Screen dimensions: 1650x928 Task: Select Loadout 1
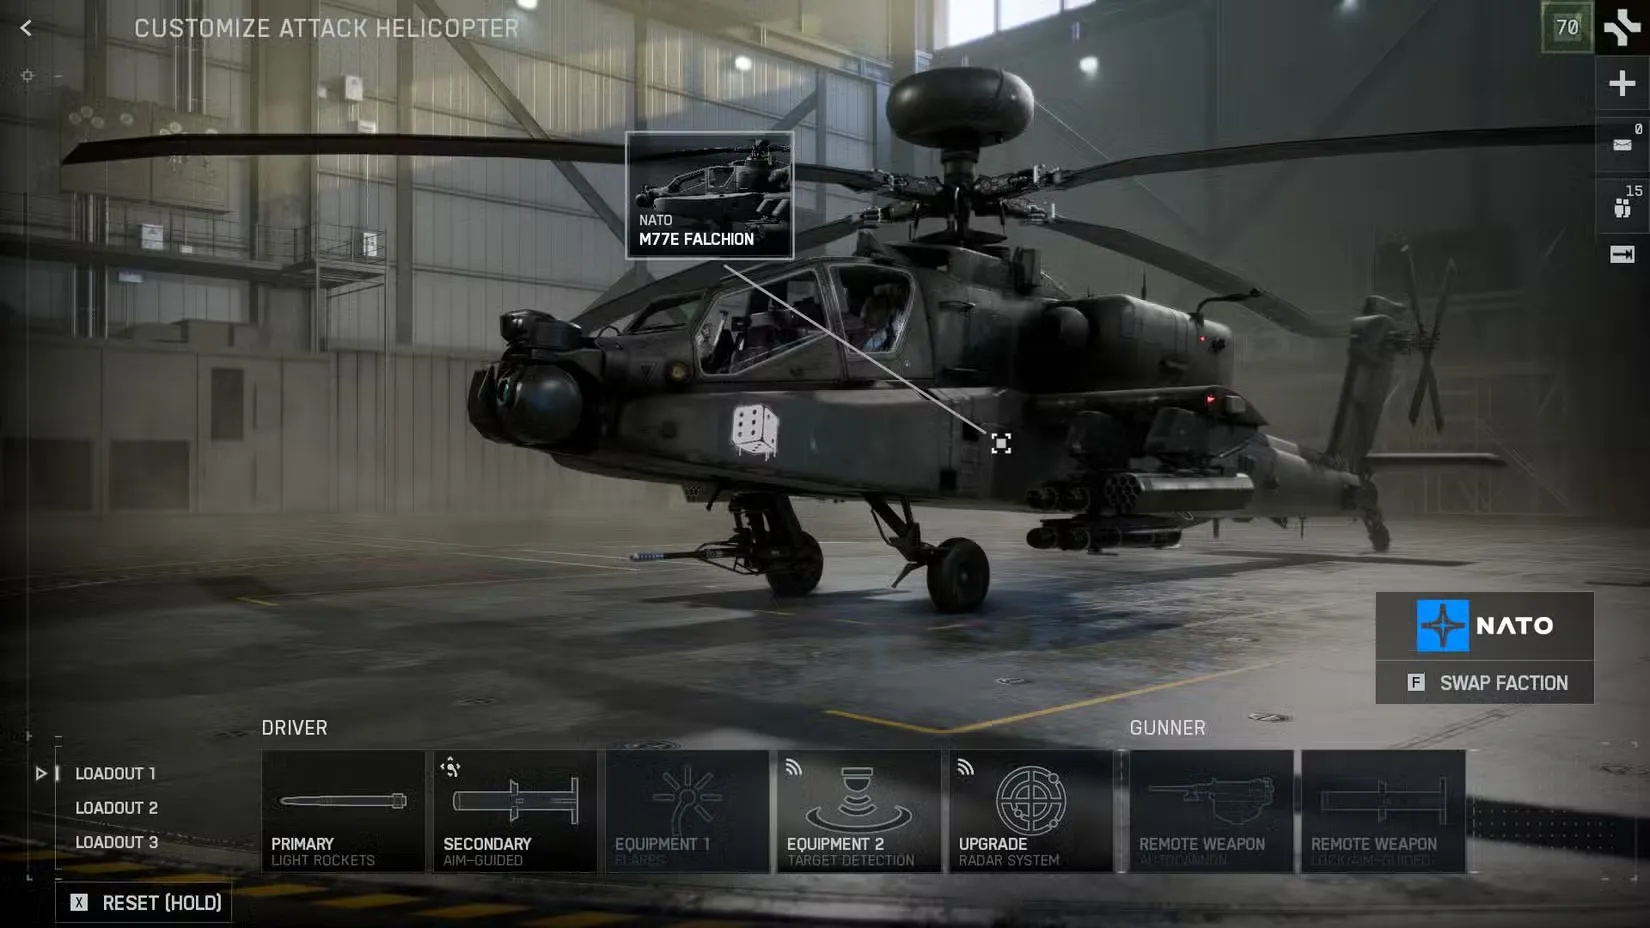click(114, 773)
